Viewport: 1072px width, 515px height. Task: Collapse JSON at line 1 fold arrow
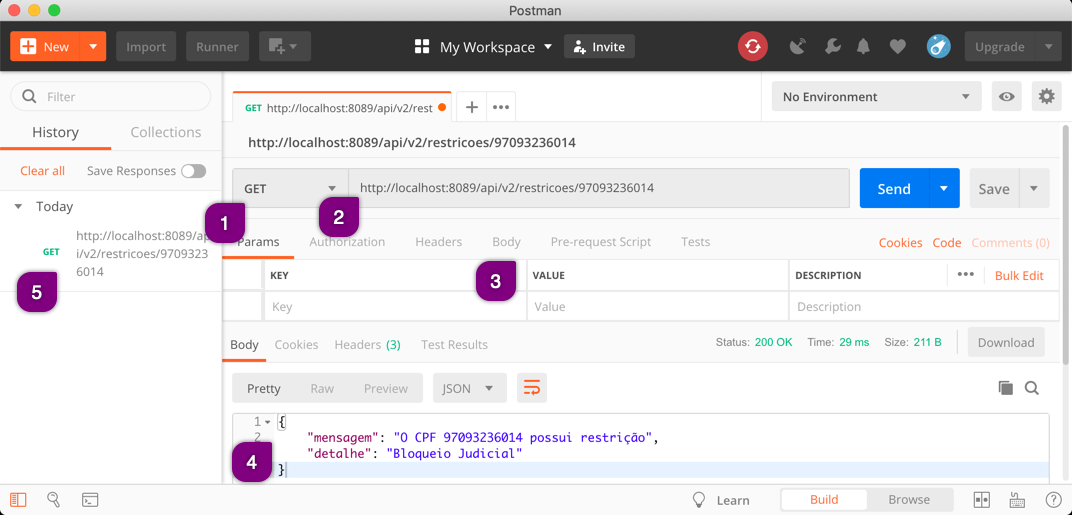pyautogui.click(x=268, y=422)
